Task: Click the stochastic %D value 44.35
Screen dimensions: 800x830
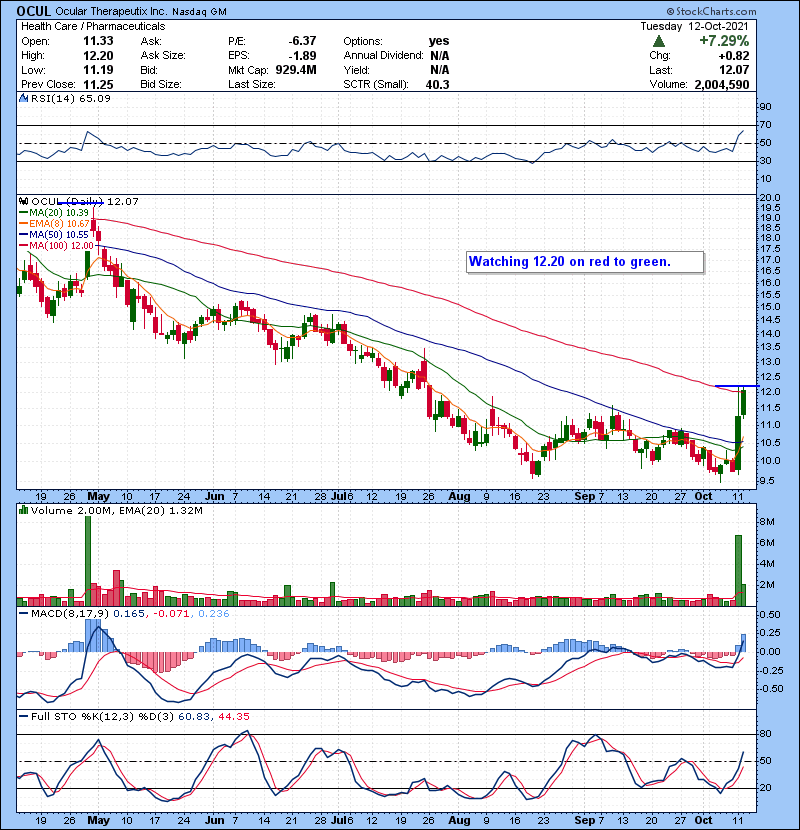Action: pos(233,716)
